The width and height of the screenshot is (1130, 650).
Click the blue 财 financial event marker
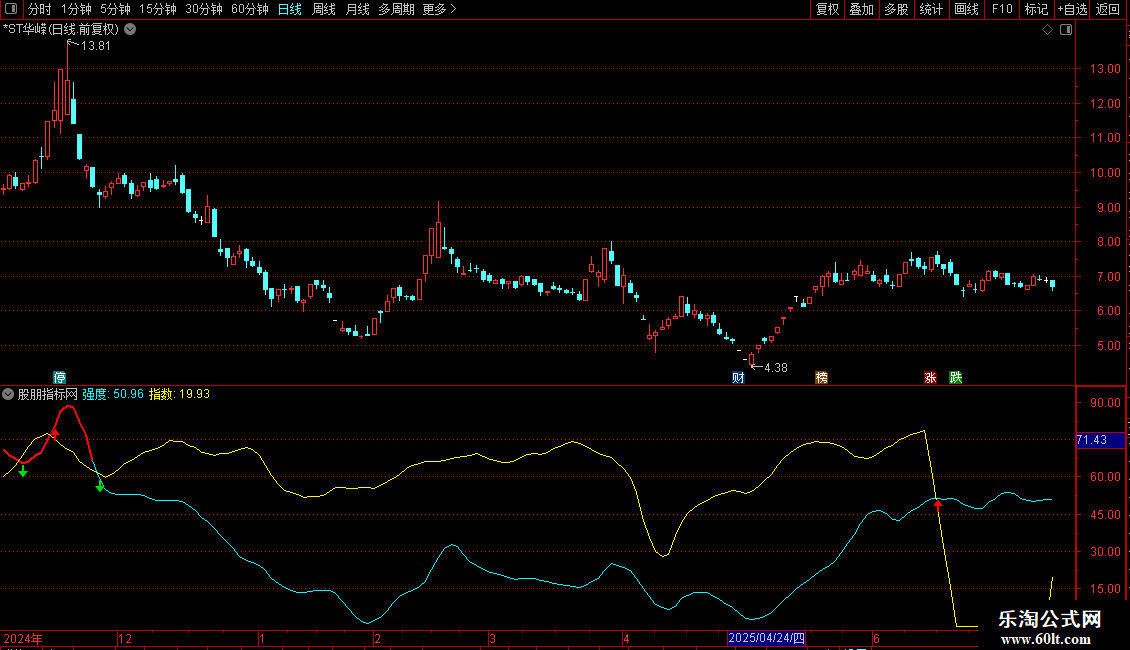coord(738,378)
